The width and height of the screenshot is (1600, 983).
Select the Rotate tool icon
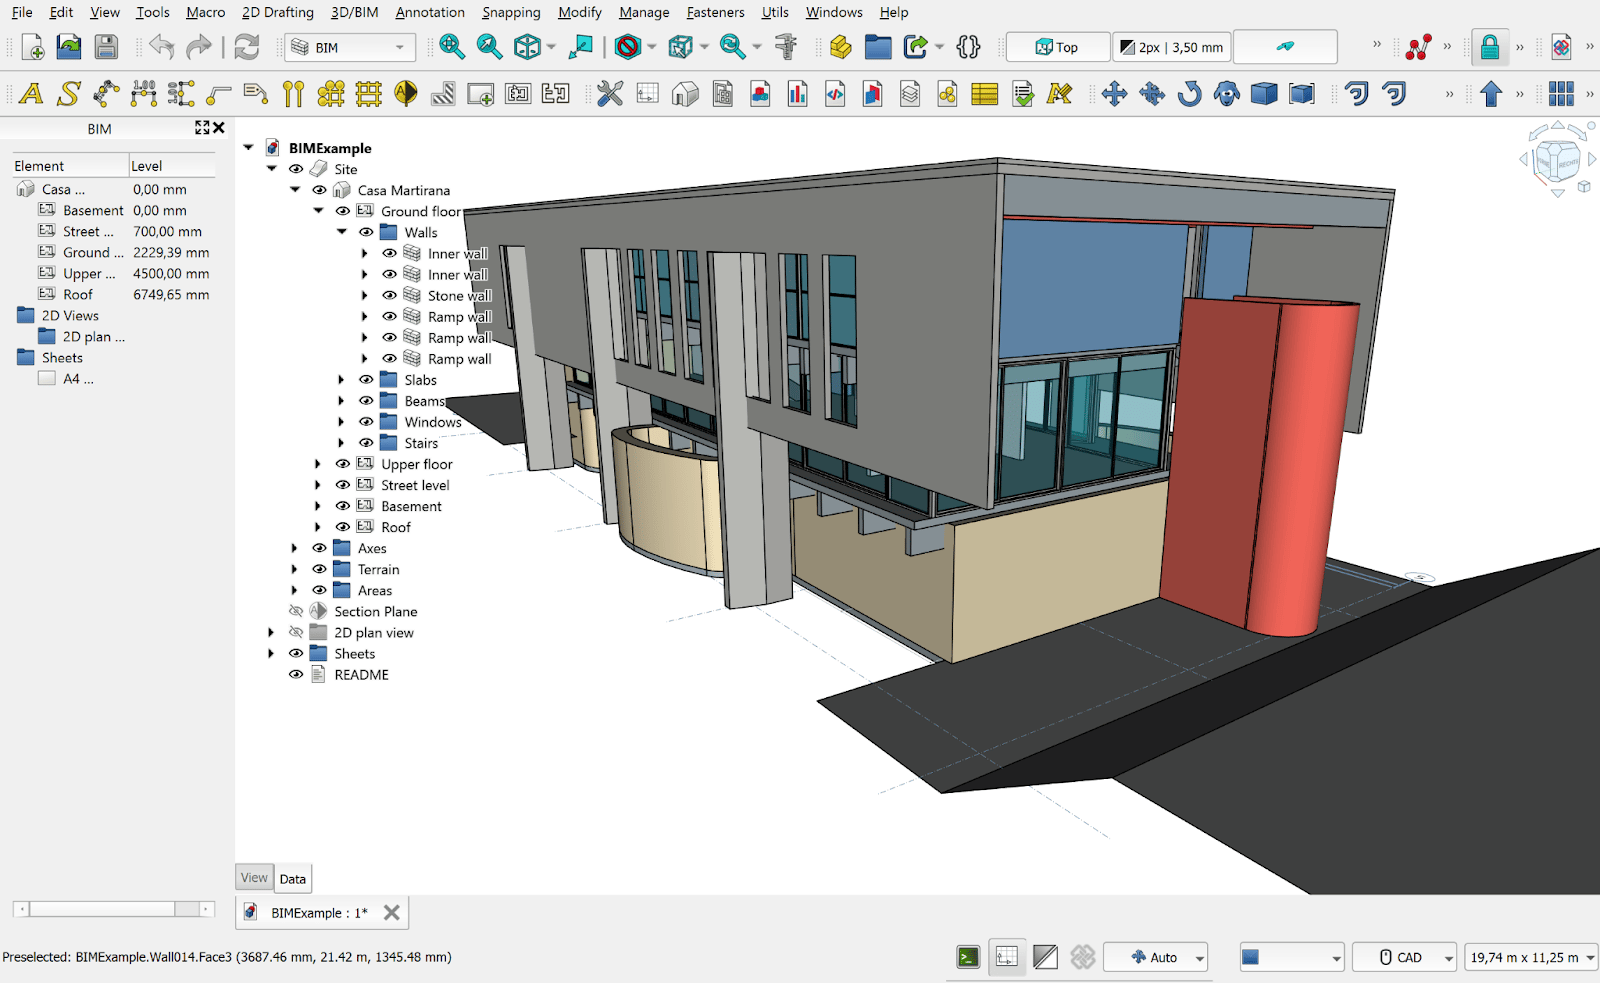tap(1190, 93)
